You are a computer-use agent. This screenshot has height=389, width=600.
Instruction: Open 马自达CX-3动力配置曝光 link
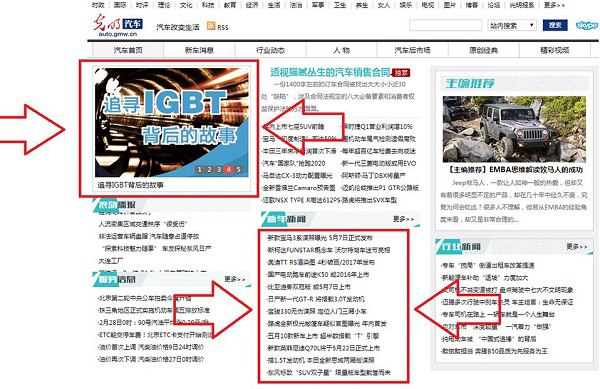tap(297, 176)
